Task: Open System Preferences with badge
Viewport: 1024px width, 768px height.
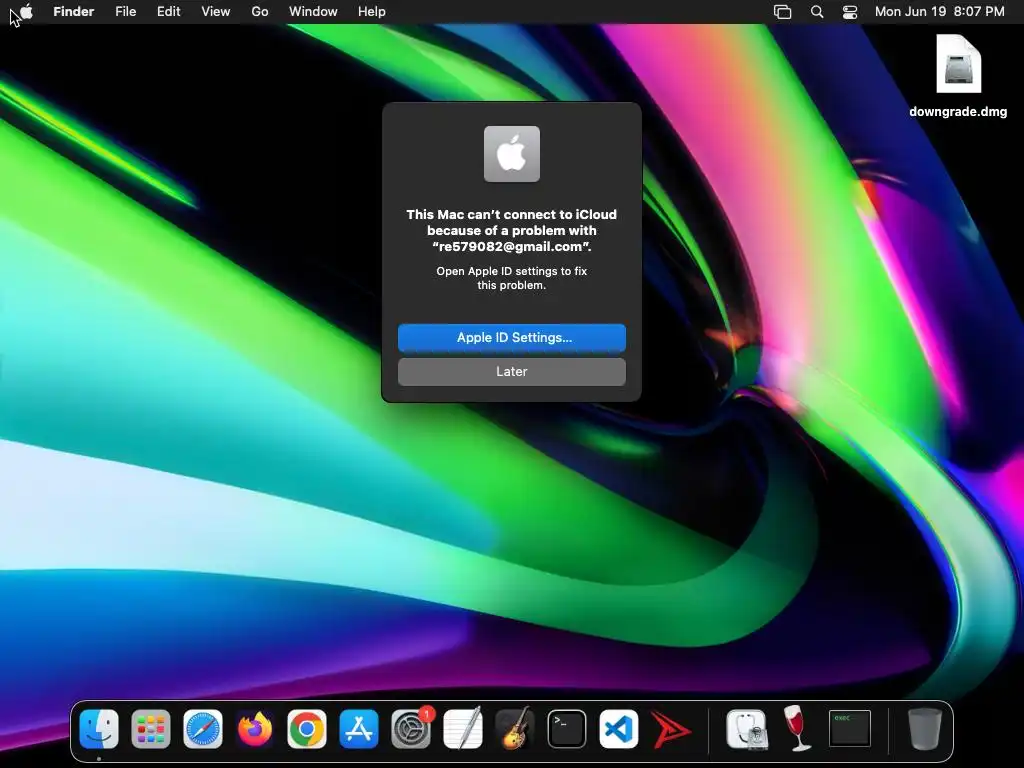Action: (x=411, y=729)
